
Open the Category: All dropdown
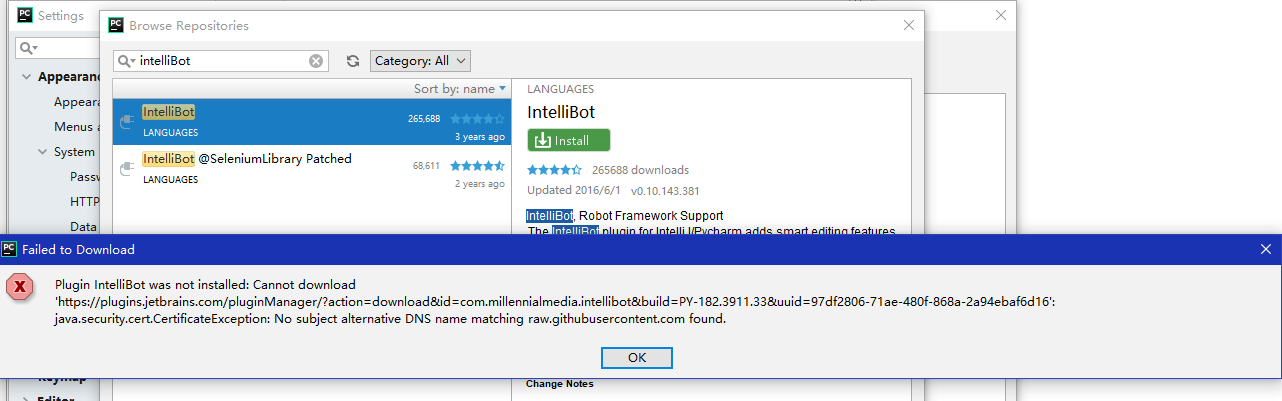420,61
